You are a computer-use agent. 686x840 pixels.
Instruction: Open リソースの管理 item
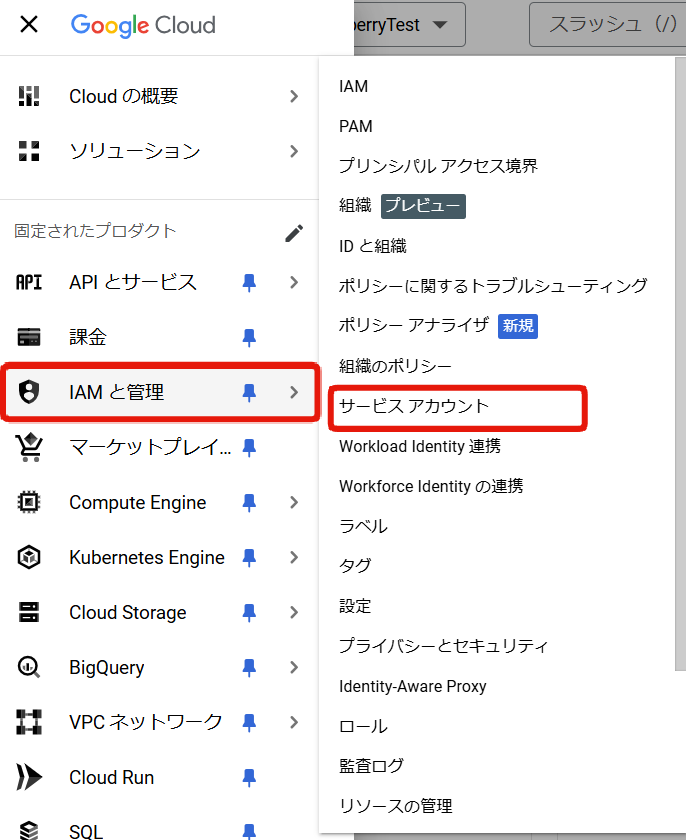396,806
